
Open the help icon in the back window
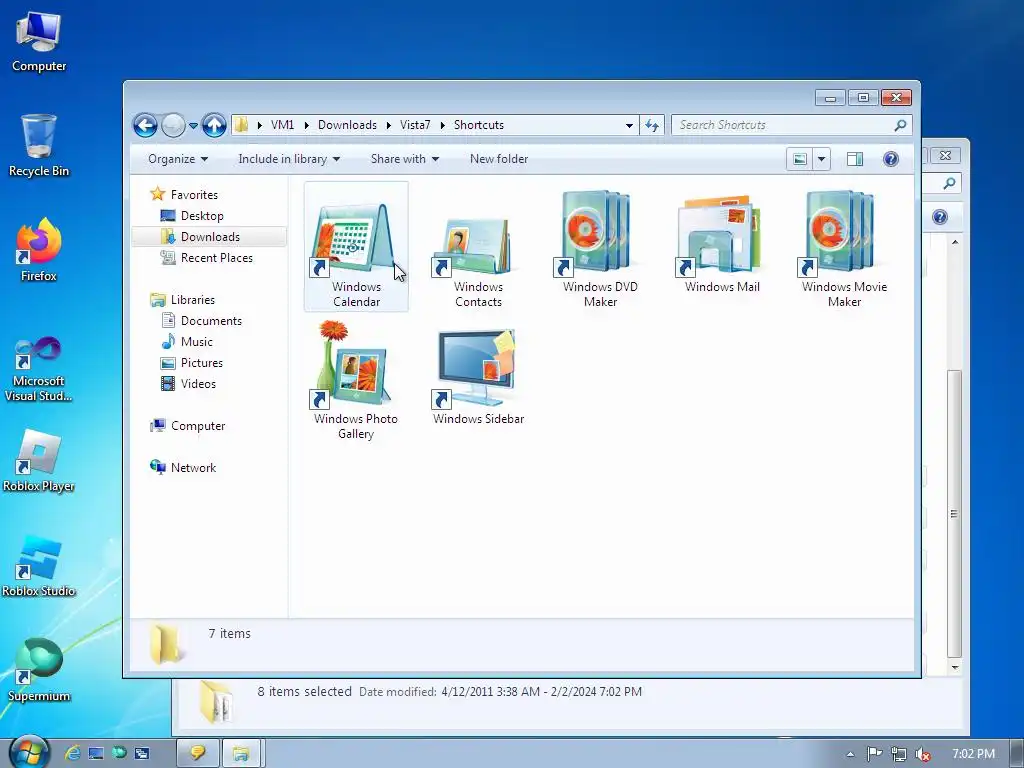click(940, 217)
